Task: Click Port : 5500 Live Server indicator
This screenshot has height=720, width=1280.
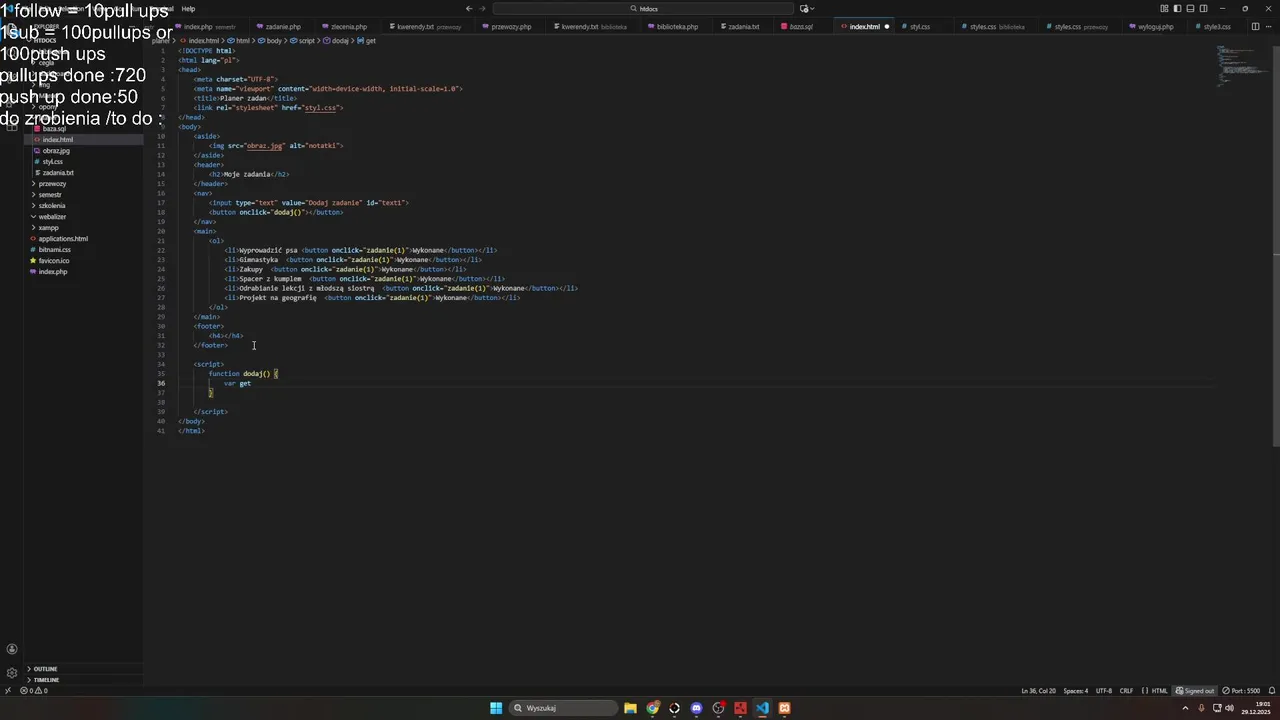Action: [x=1241, y=690]
